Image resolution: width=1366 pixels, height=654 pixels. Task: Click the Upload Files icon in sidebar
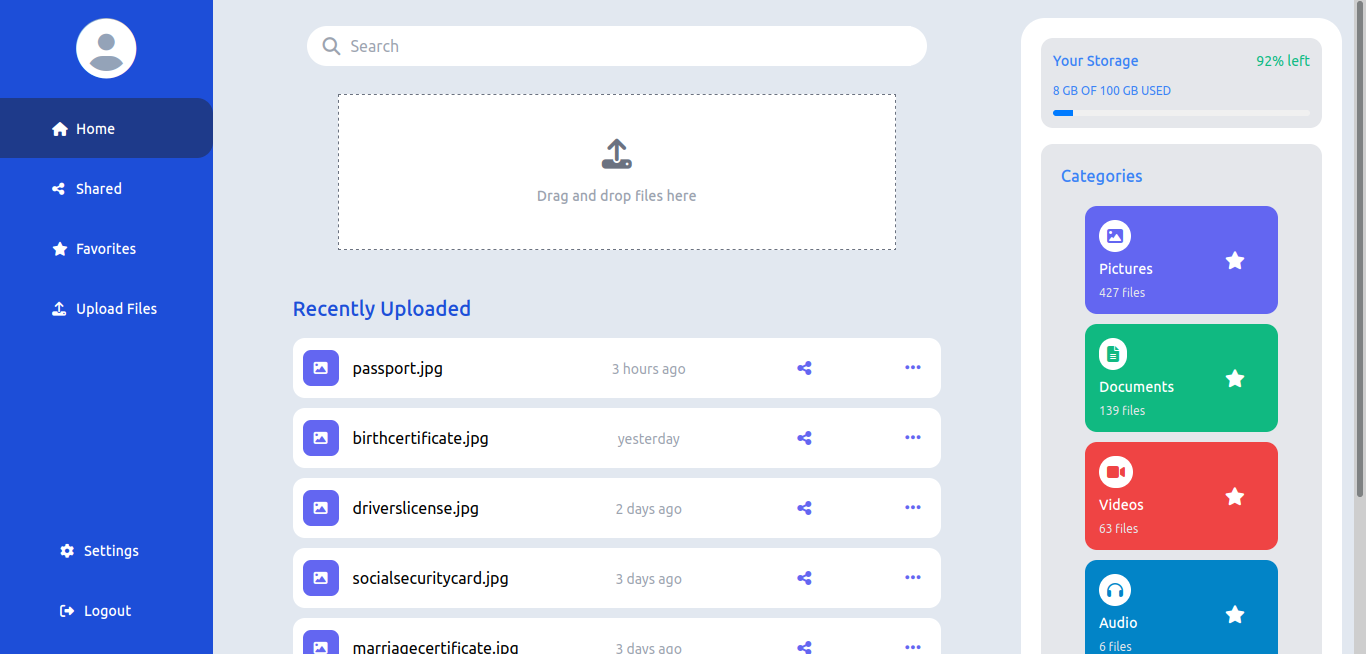tap(59, 308)
